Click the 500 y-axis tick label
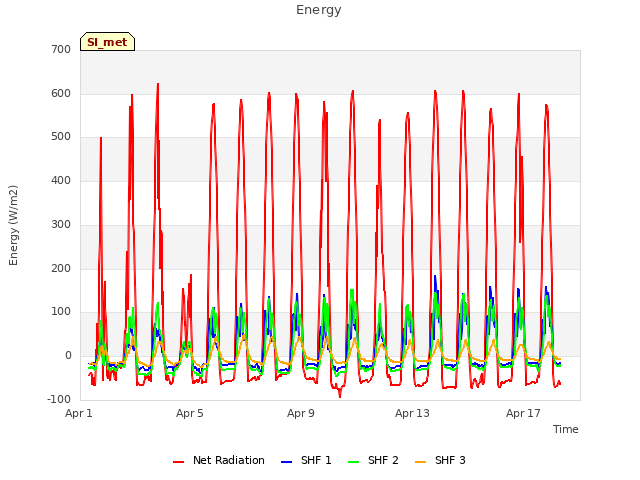 (x=61, y=137)
